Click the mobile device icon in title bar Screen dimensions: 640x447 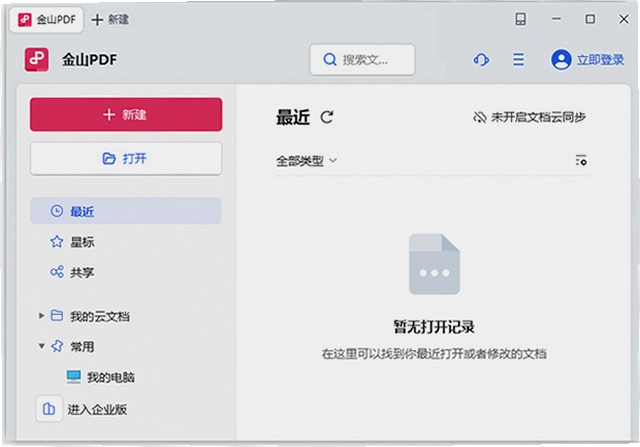pyautogui.click(x=520, y=19)
